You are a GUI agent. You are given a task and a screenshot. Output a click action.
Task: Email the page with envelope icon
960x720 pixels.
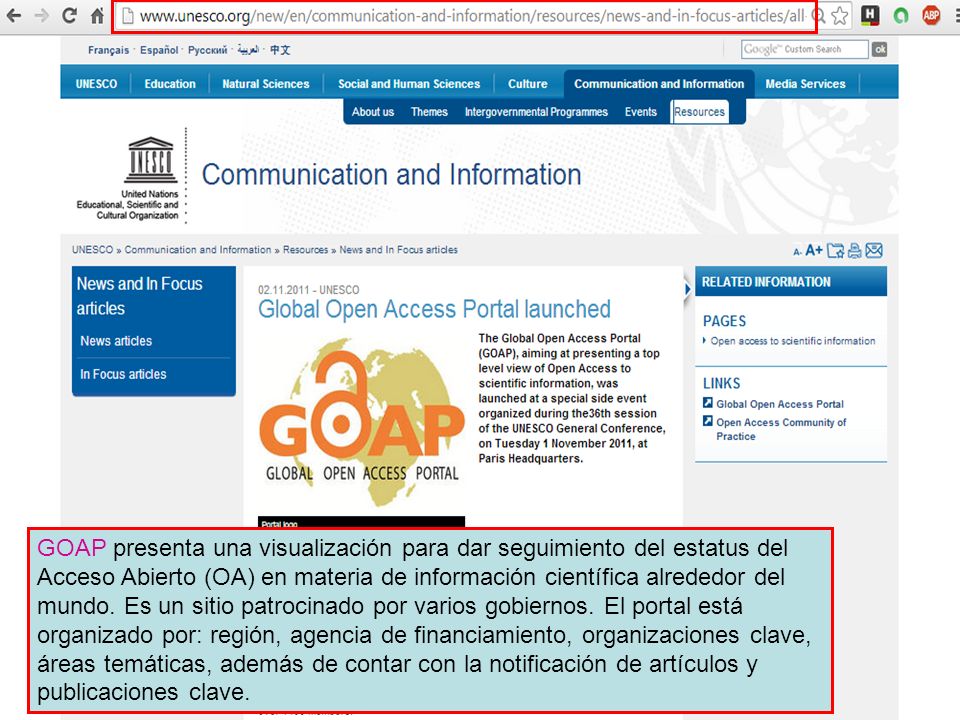coord(874,250)
